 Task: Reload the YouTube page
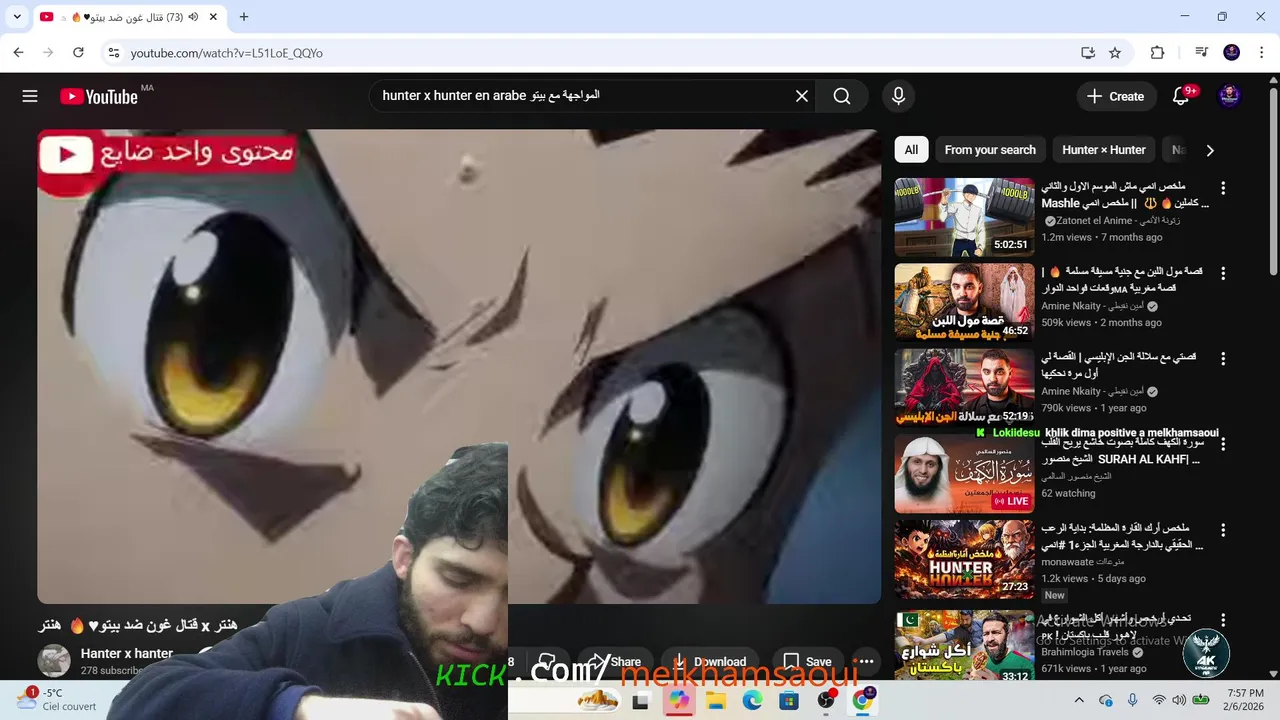point(78,53)
